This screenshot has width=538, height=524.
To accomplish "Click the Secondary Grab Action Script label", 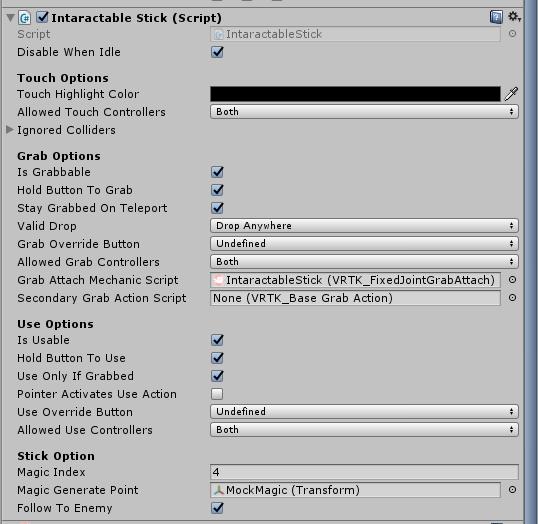I will (x=102, y=298).
